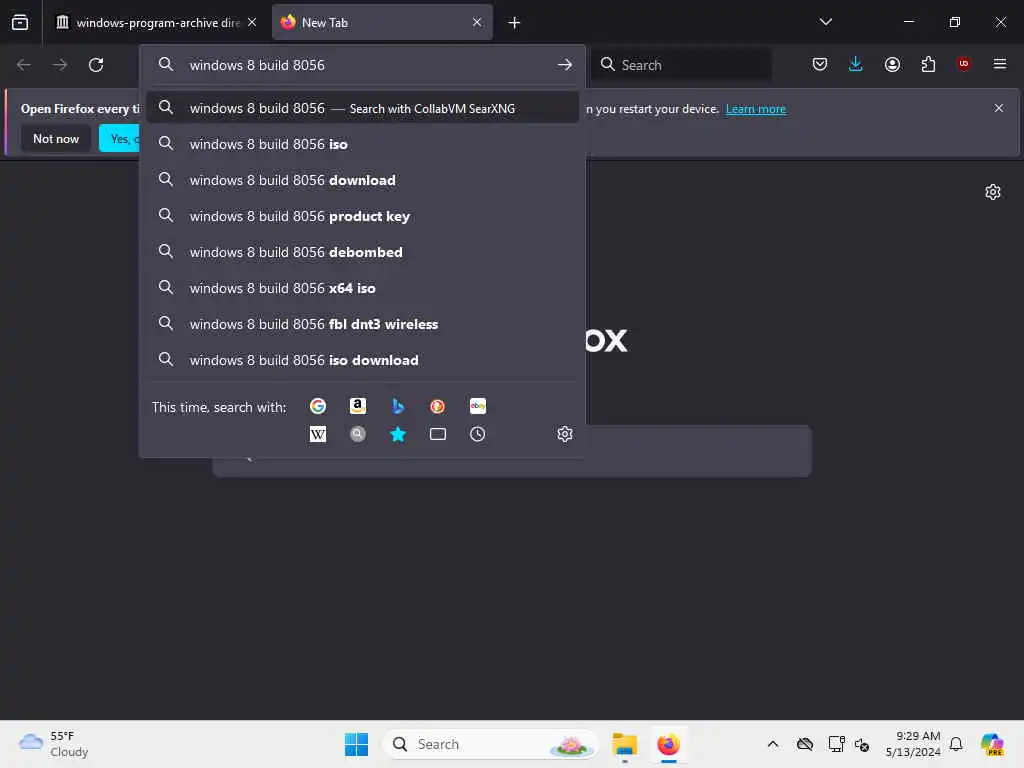Choose suggestion windows 8 build 8056 product key
1024x768 pixels.
[x=362, y=216]
